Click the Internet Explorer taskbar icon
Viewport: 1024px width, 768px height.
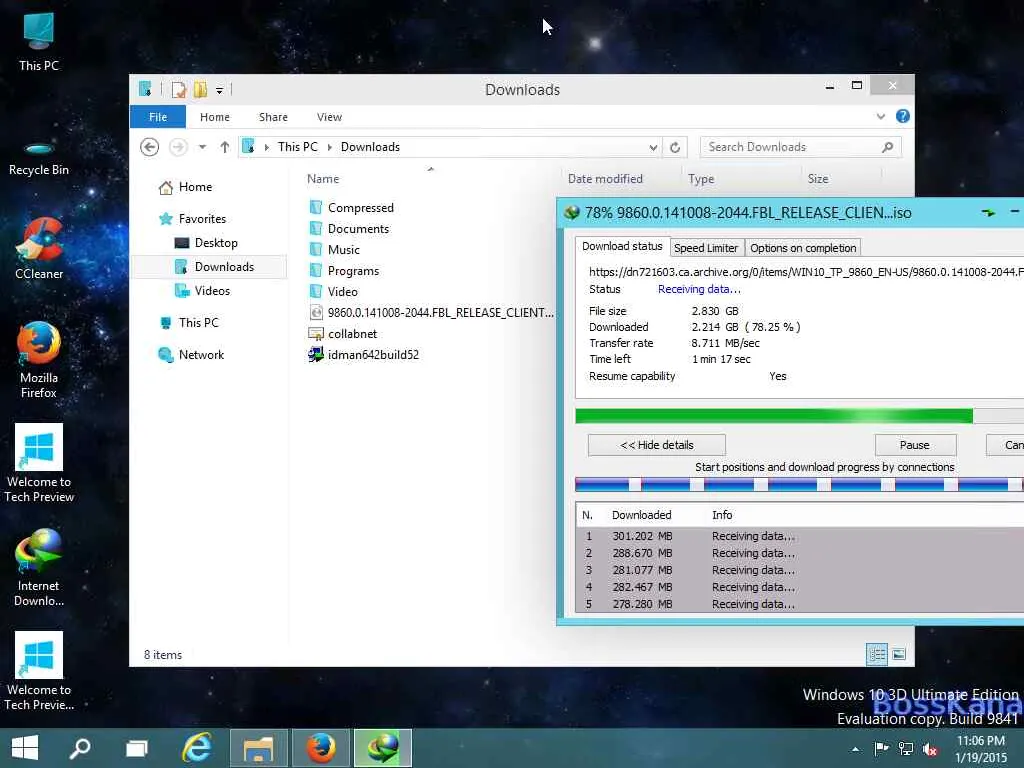click(197, 747)
